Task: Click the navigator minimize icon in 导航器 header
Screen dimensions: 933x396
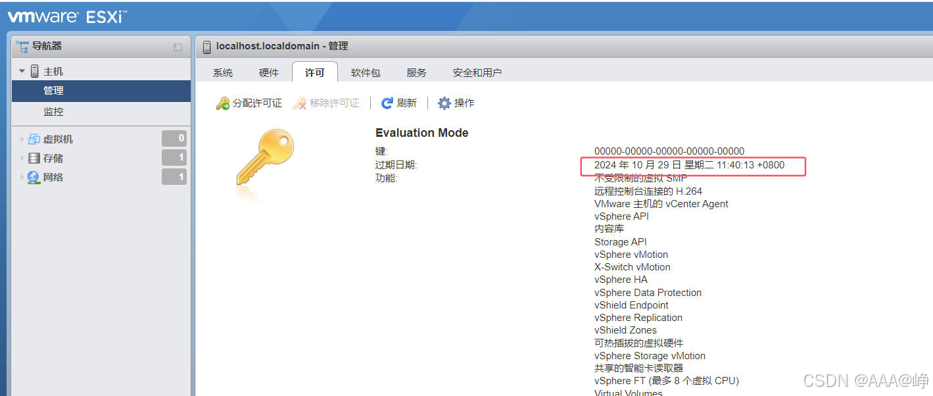Action: [x=178, y=47]
